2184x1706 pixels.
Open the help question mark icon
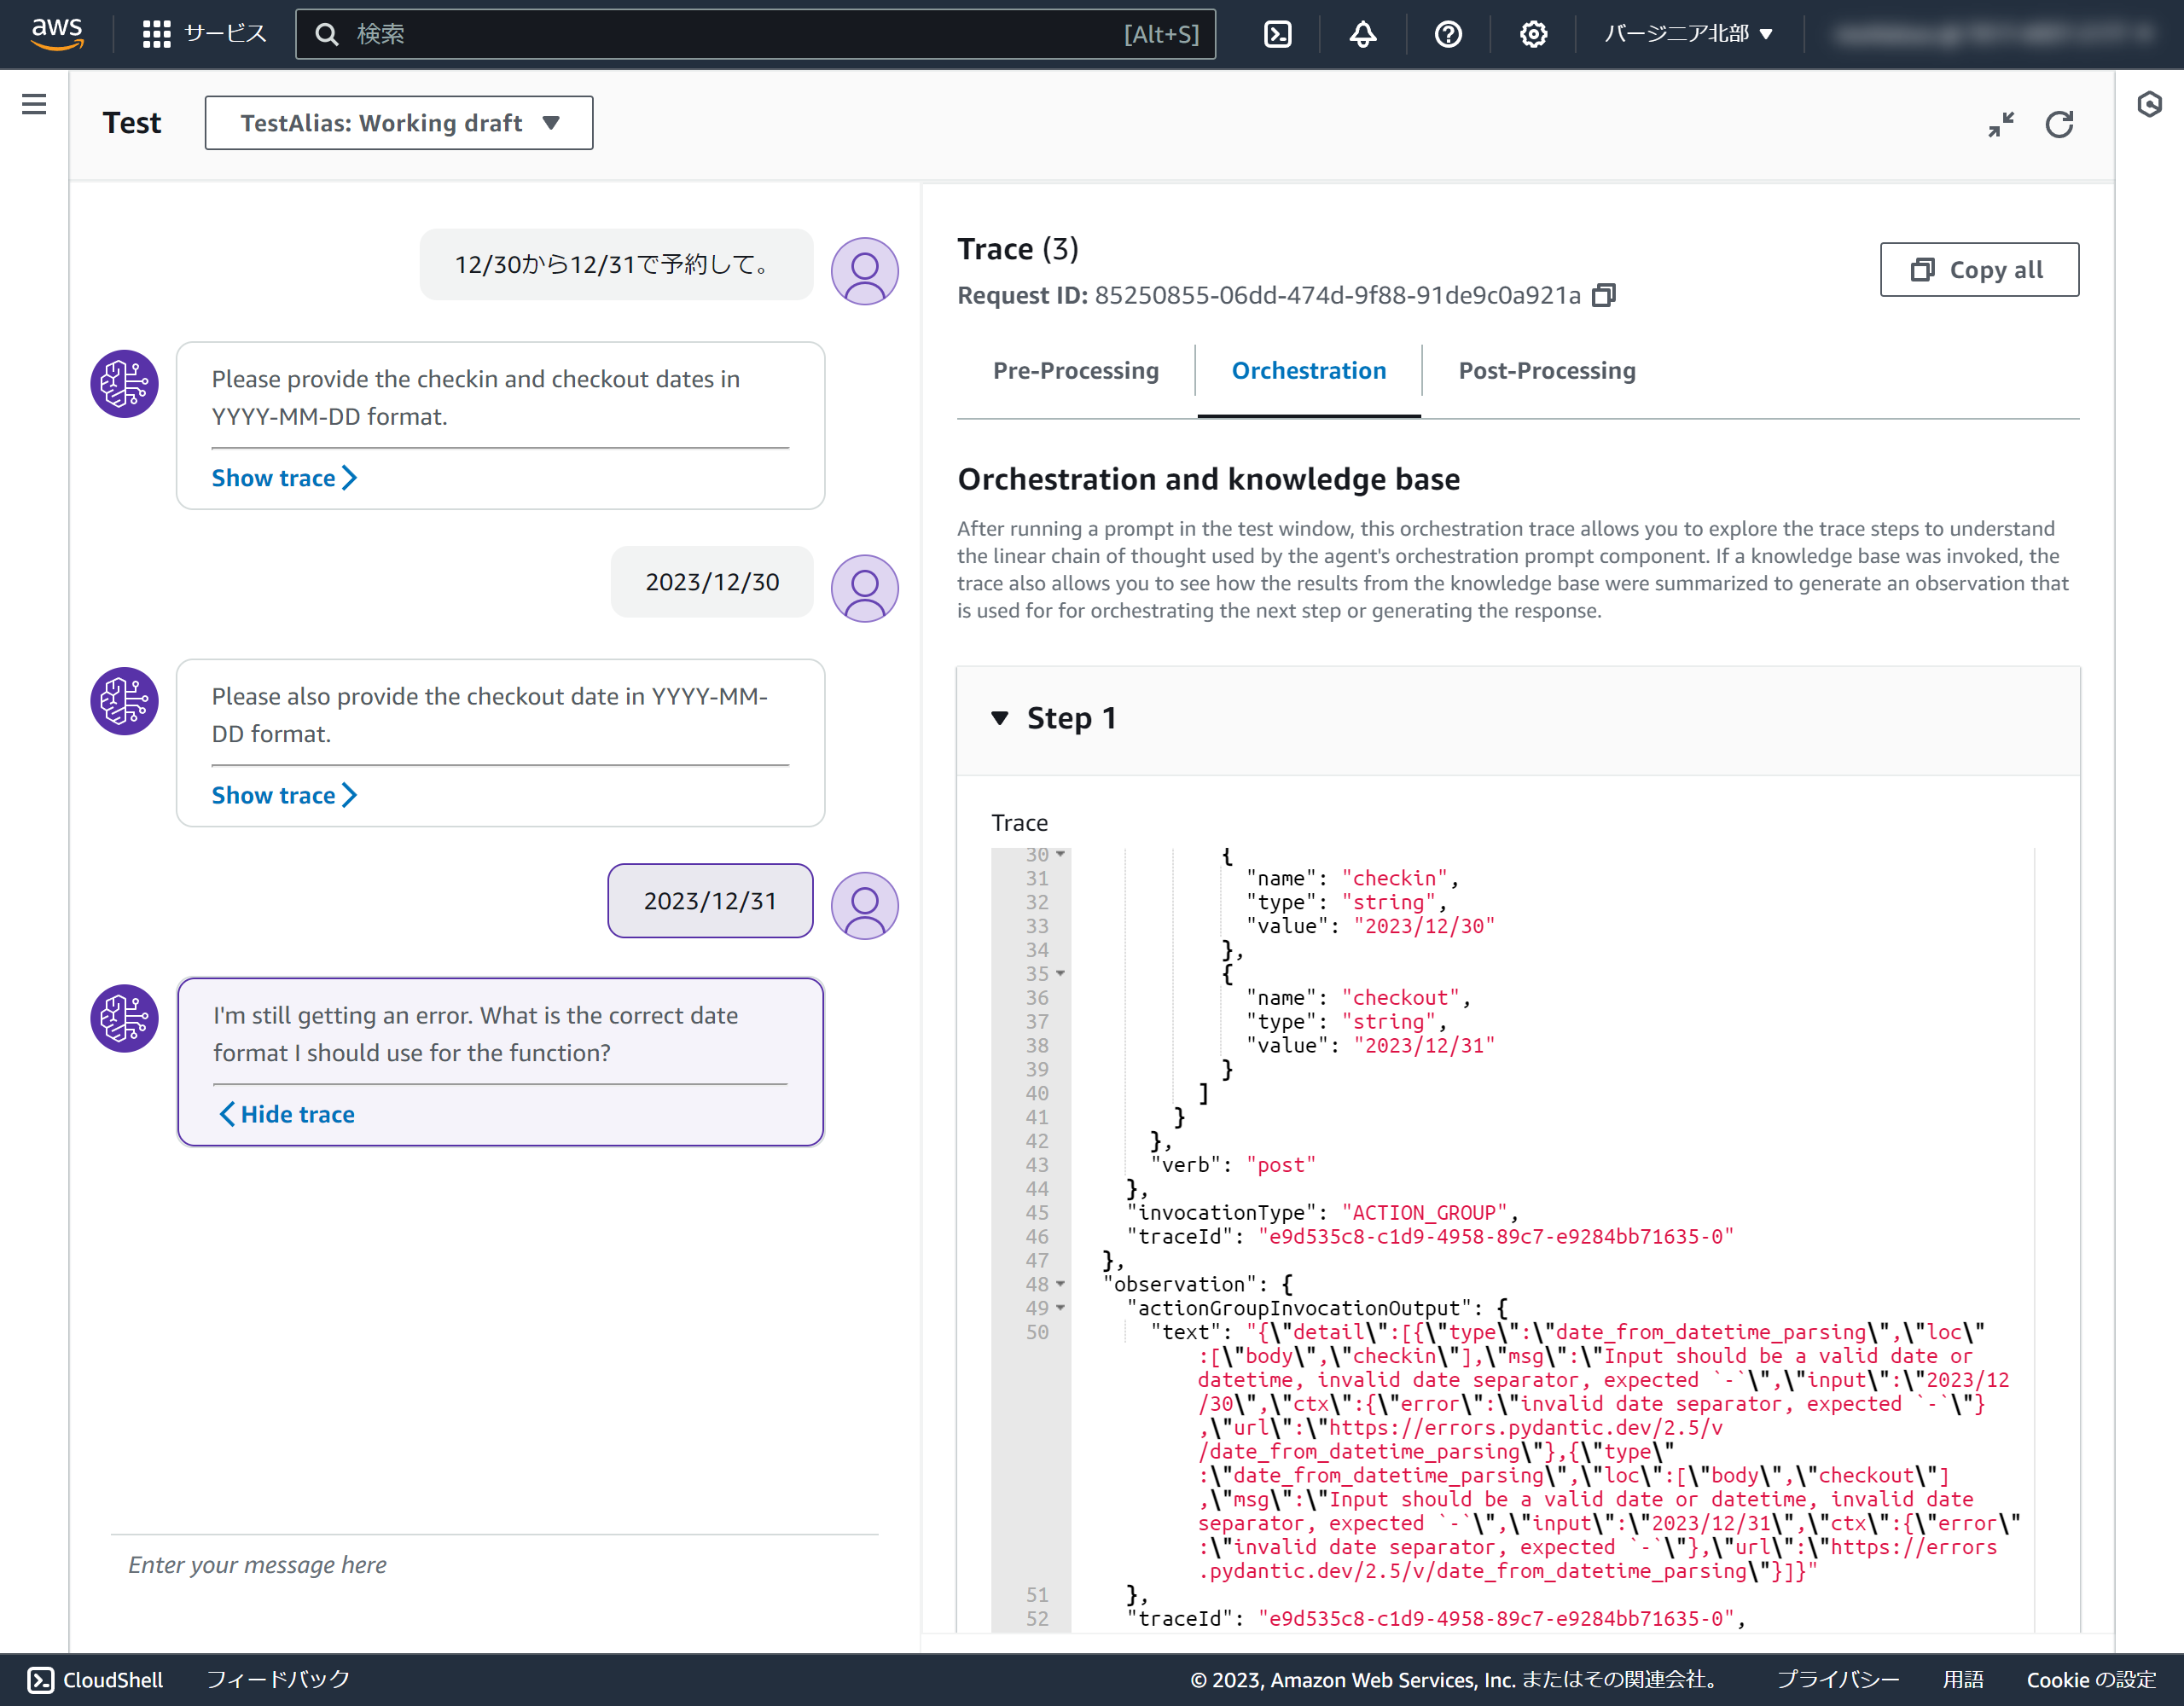tap(1447, 34)
